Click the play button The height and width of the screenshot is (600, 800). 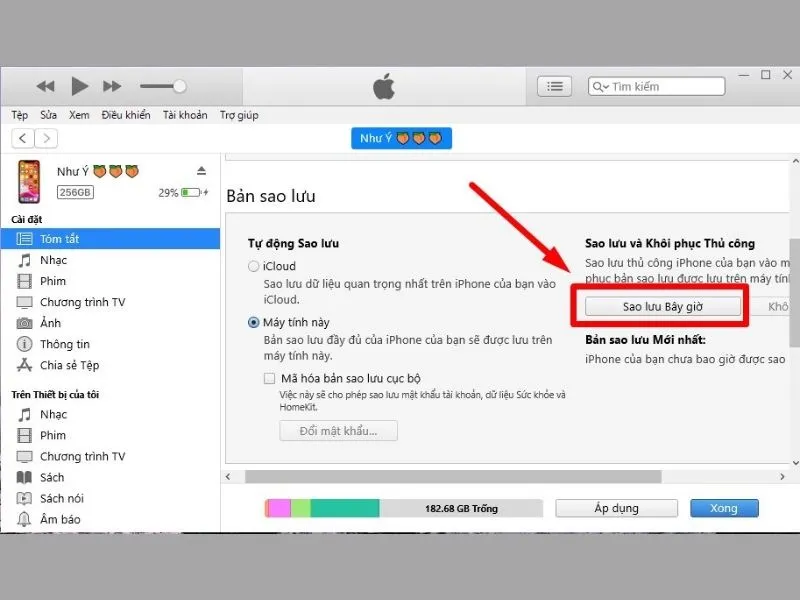[x=79, y=86]
